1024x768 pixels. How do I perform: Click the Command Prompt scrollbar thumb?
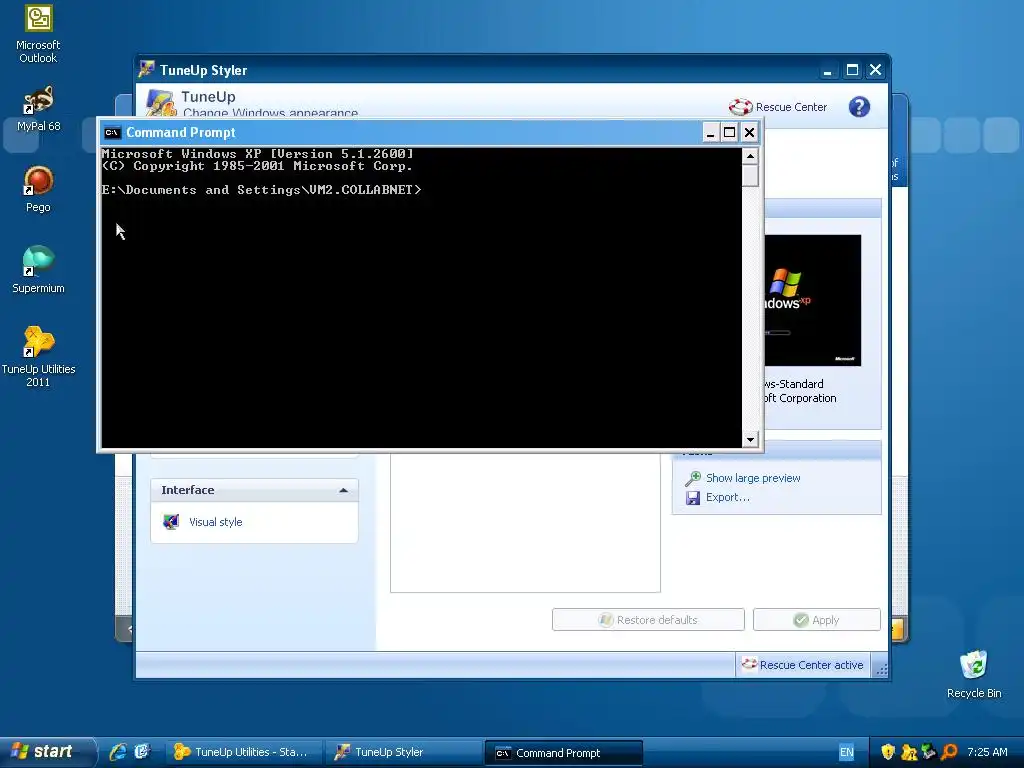[x=750, y=176]
